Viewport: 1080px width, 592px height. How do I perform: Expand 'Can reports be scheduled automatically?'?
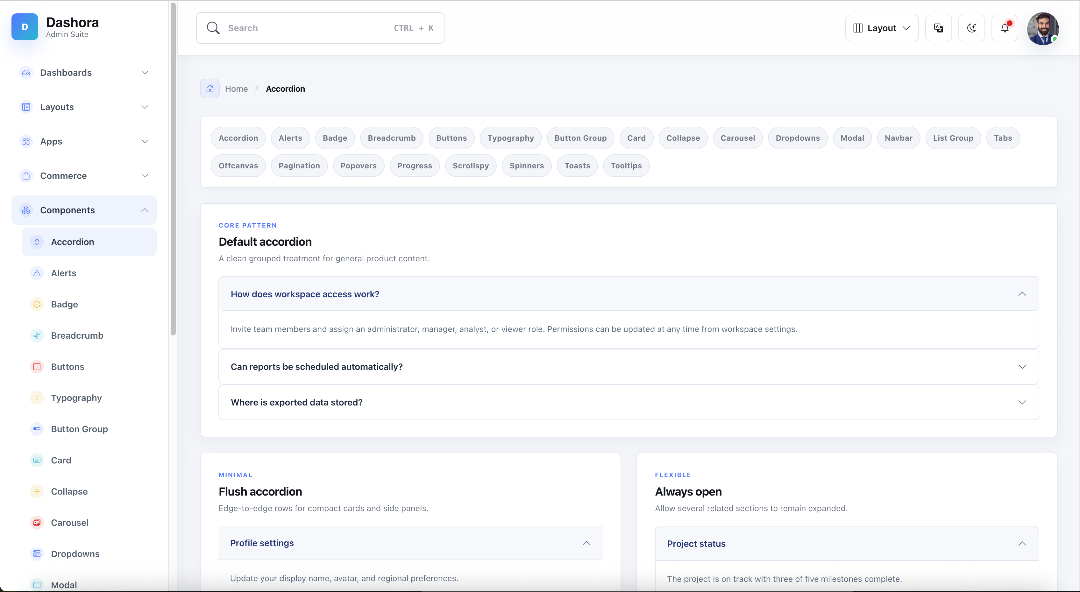pos(628,367)
